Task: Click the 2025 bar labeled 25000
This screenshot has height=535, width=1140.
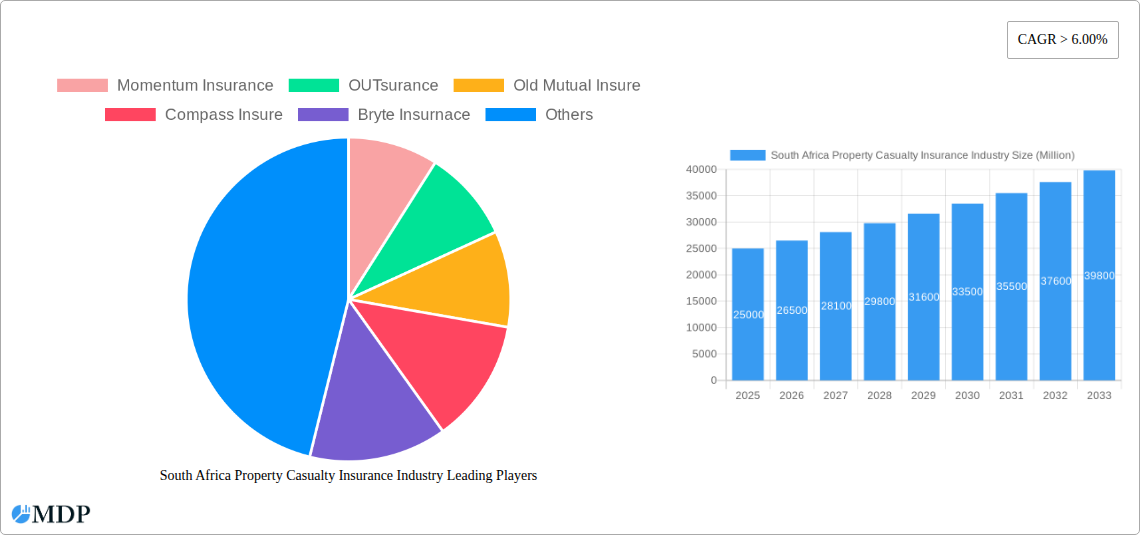Action: [748, 314]
